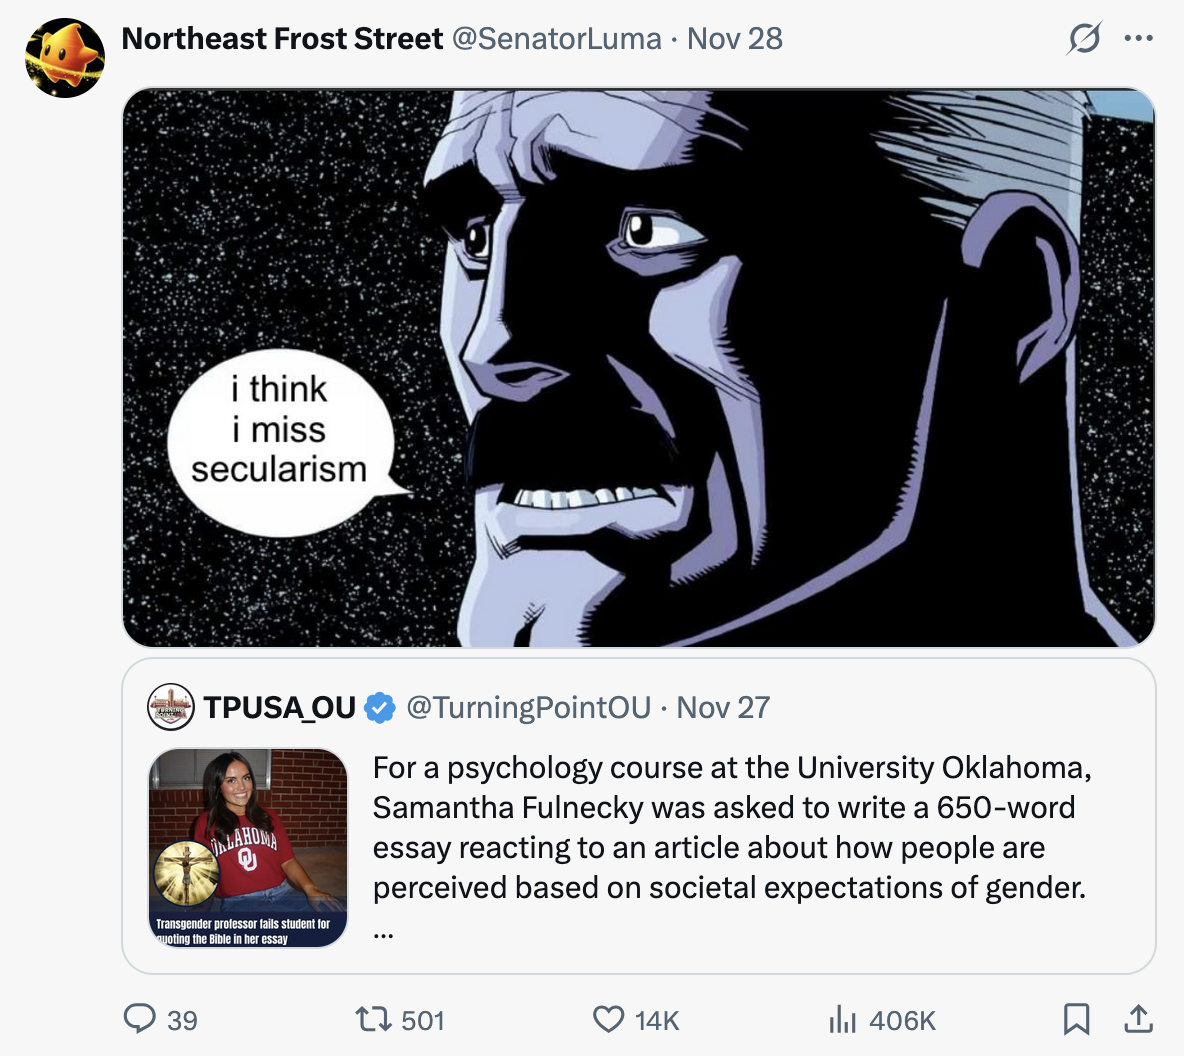1184x1056 pixels.
Task: Retweet the post using the repost icon
Action: click(372, 1019)
